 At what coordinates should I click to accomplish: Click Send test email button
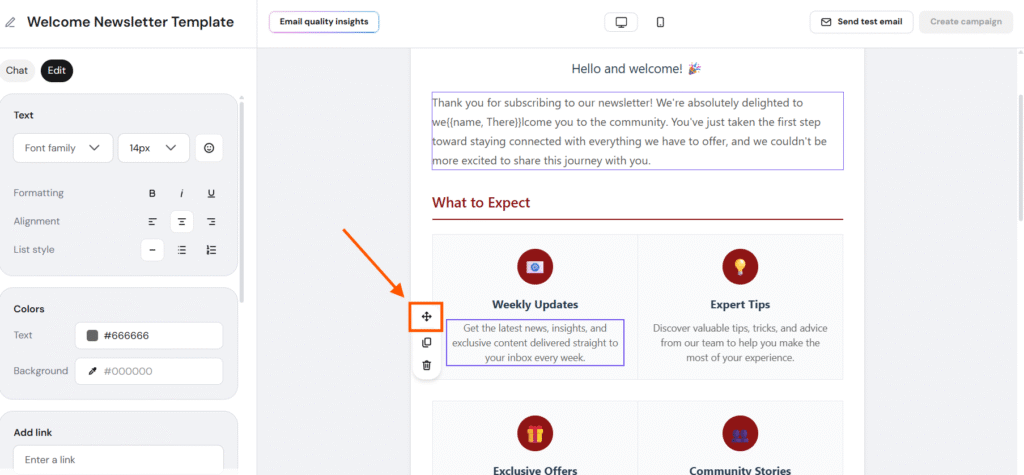[861, 22]
